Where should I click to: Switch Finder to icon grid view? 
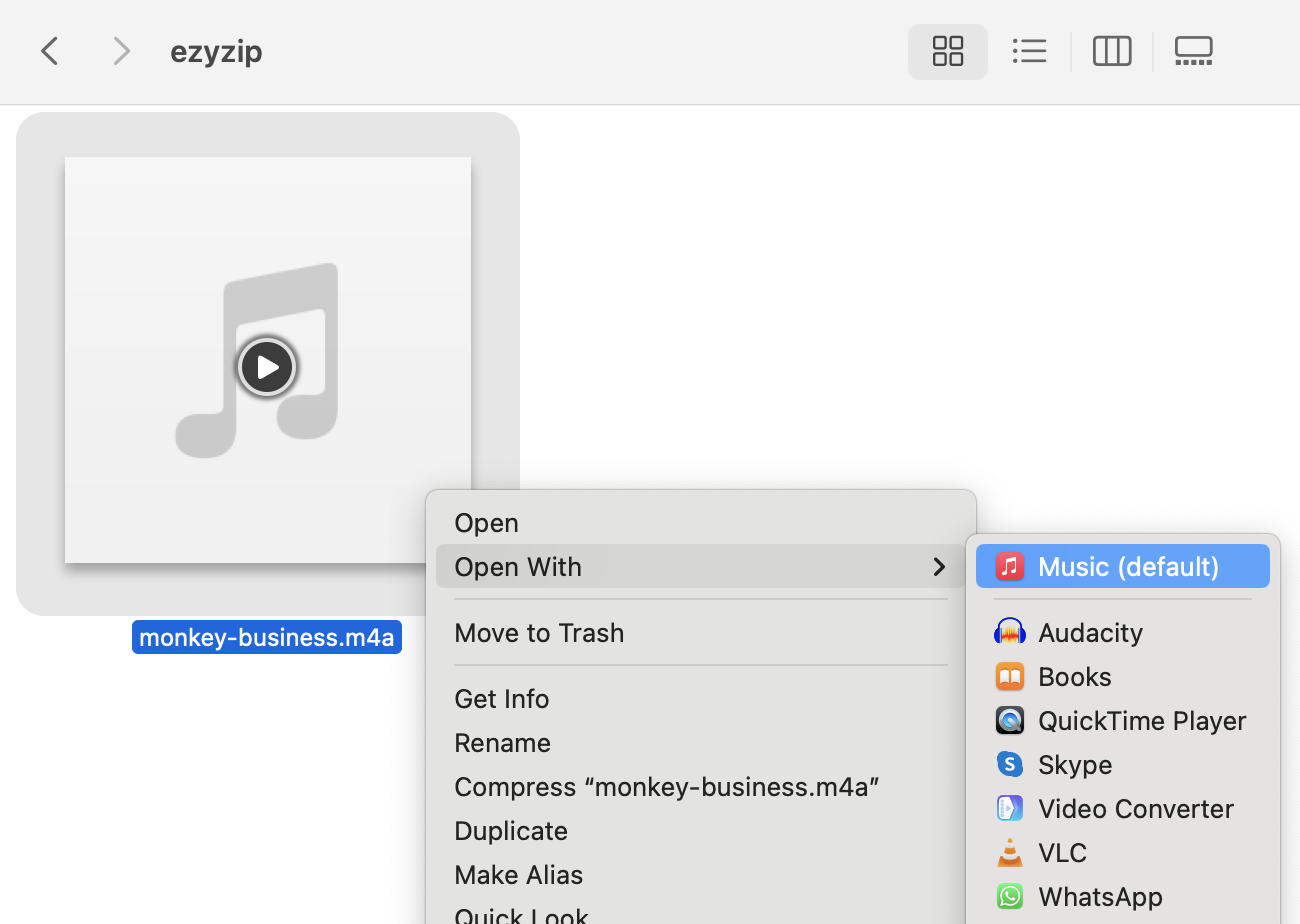947,51
